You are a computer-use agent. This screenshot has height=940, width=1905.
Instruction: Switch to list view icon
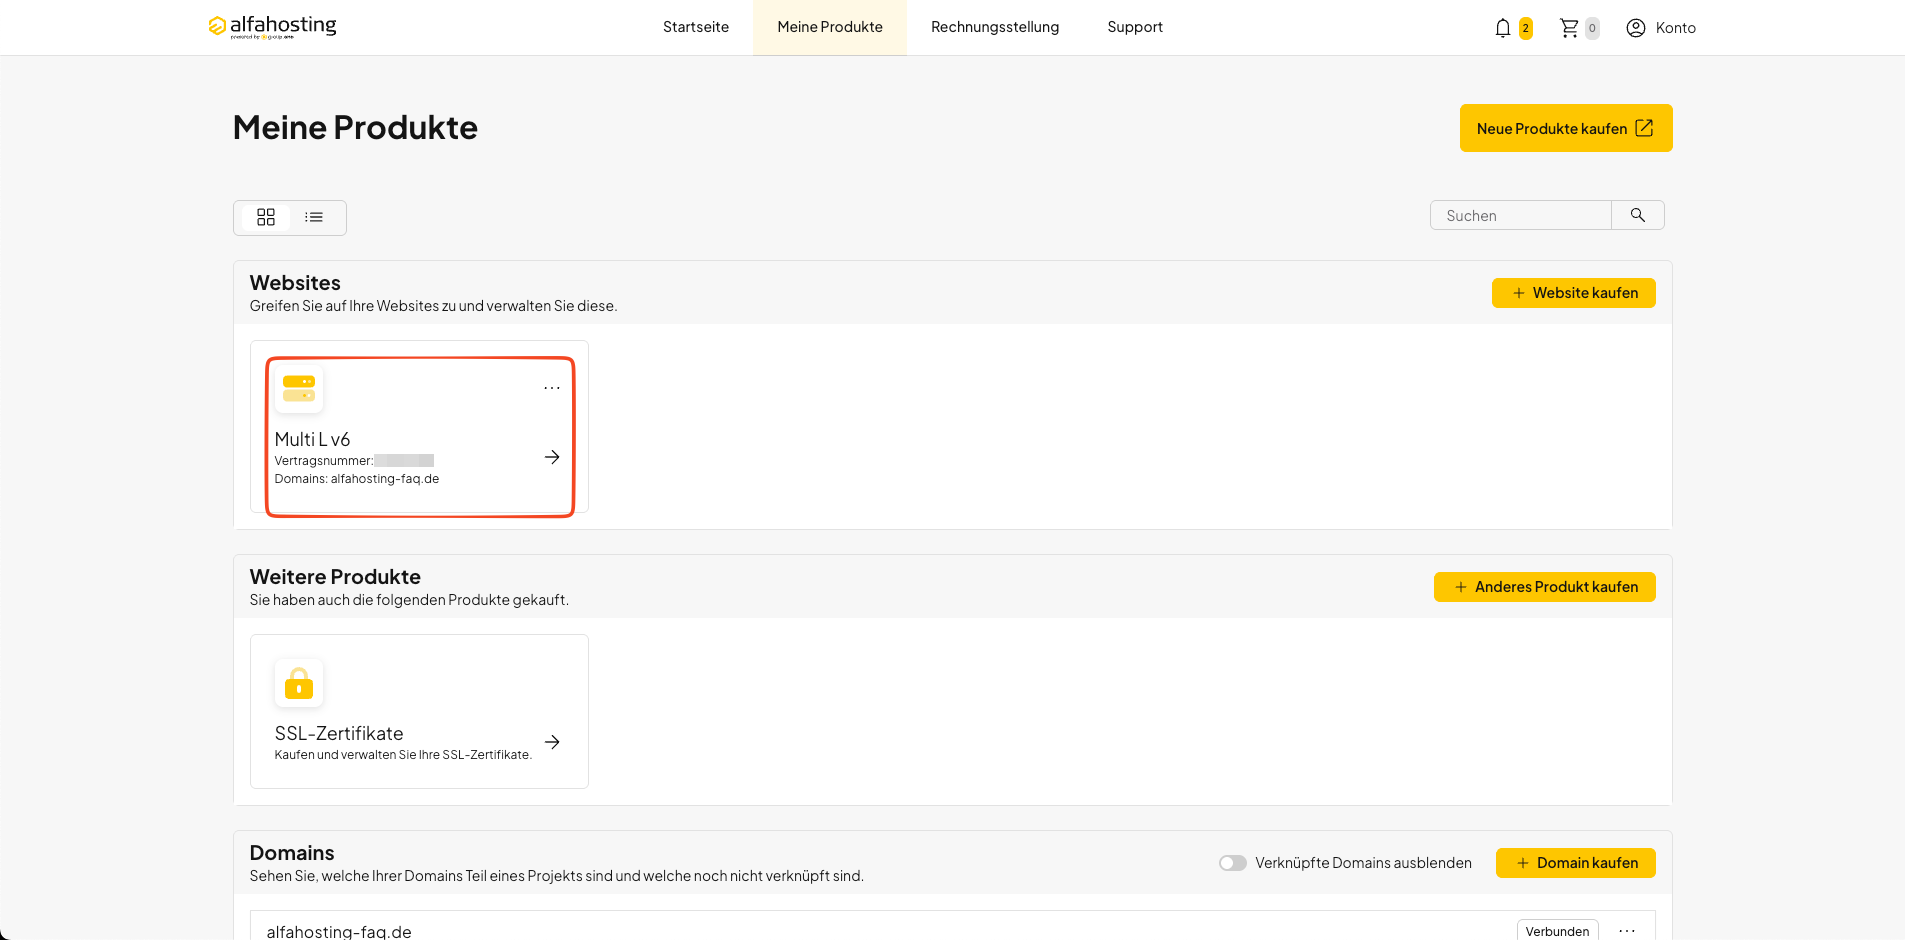314,217
